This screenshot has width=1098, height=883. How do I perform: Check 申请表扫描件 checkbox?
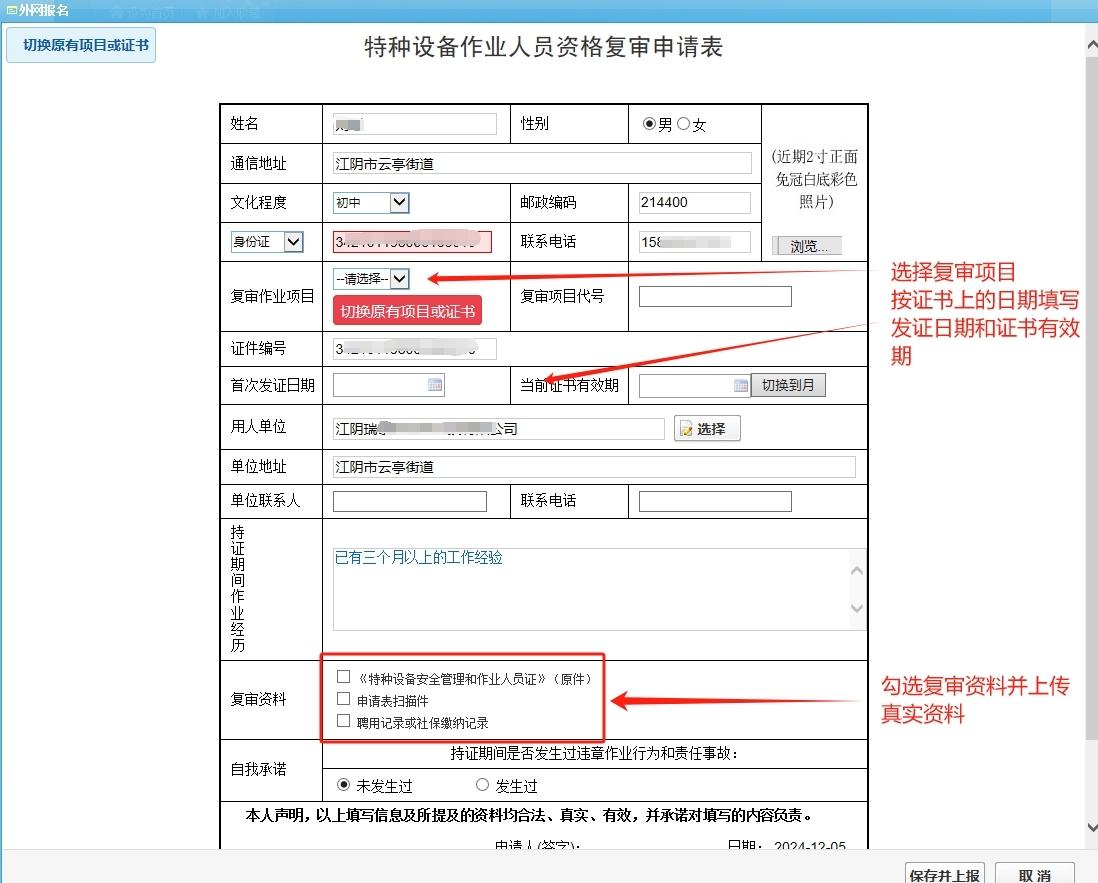click(x=343, y=699)
